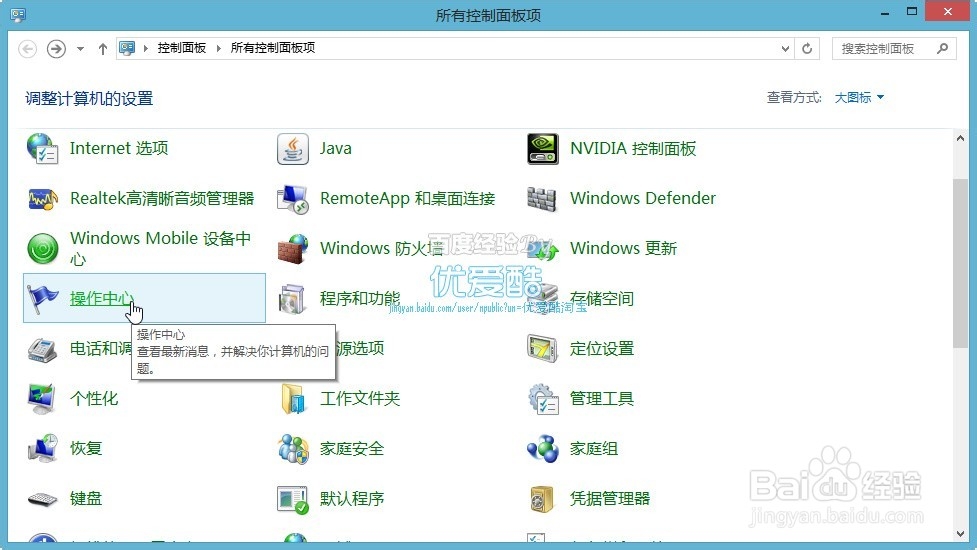Click the scrollbar down arrow

960,533
